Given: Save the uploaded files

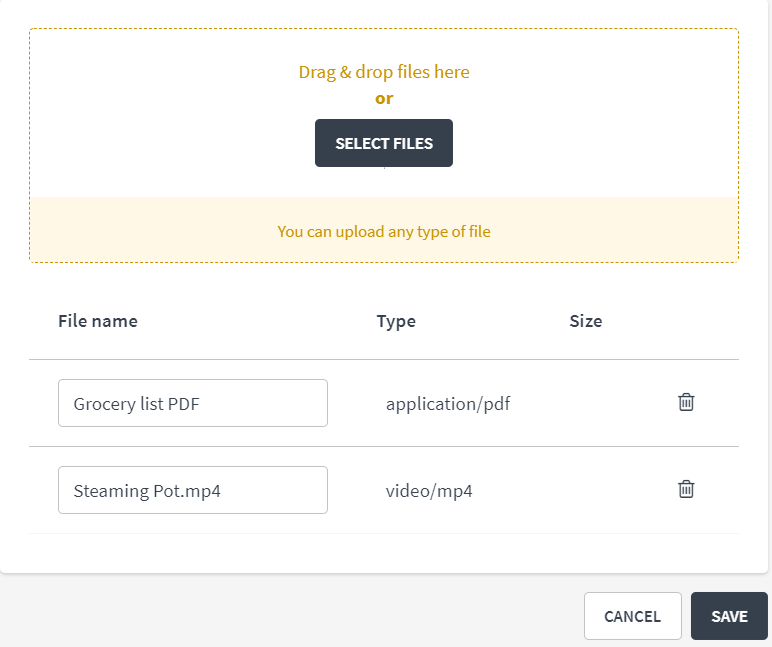Looking at the screenshot, I should pos(729,616).
